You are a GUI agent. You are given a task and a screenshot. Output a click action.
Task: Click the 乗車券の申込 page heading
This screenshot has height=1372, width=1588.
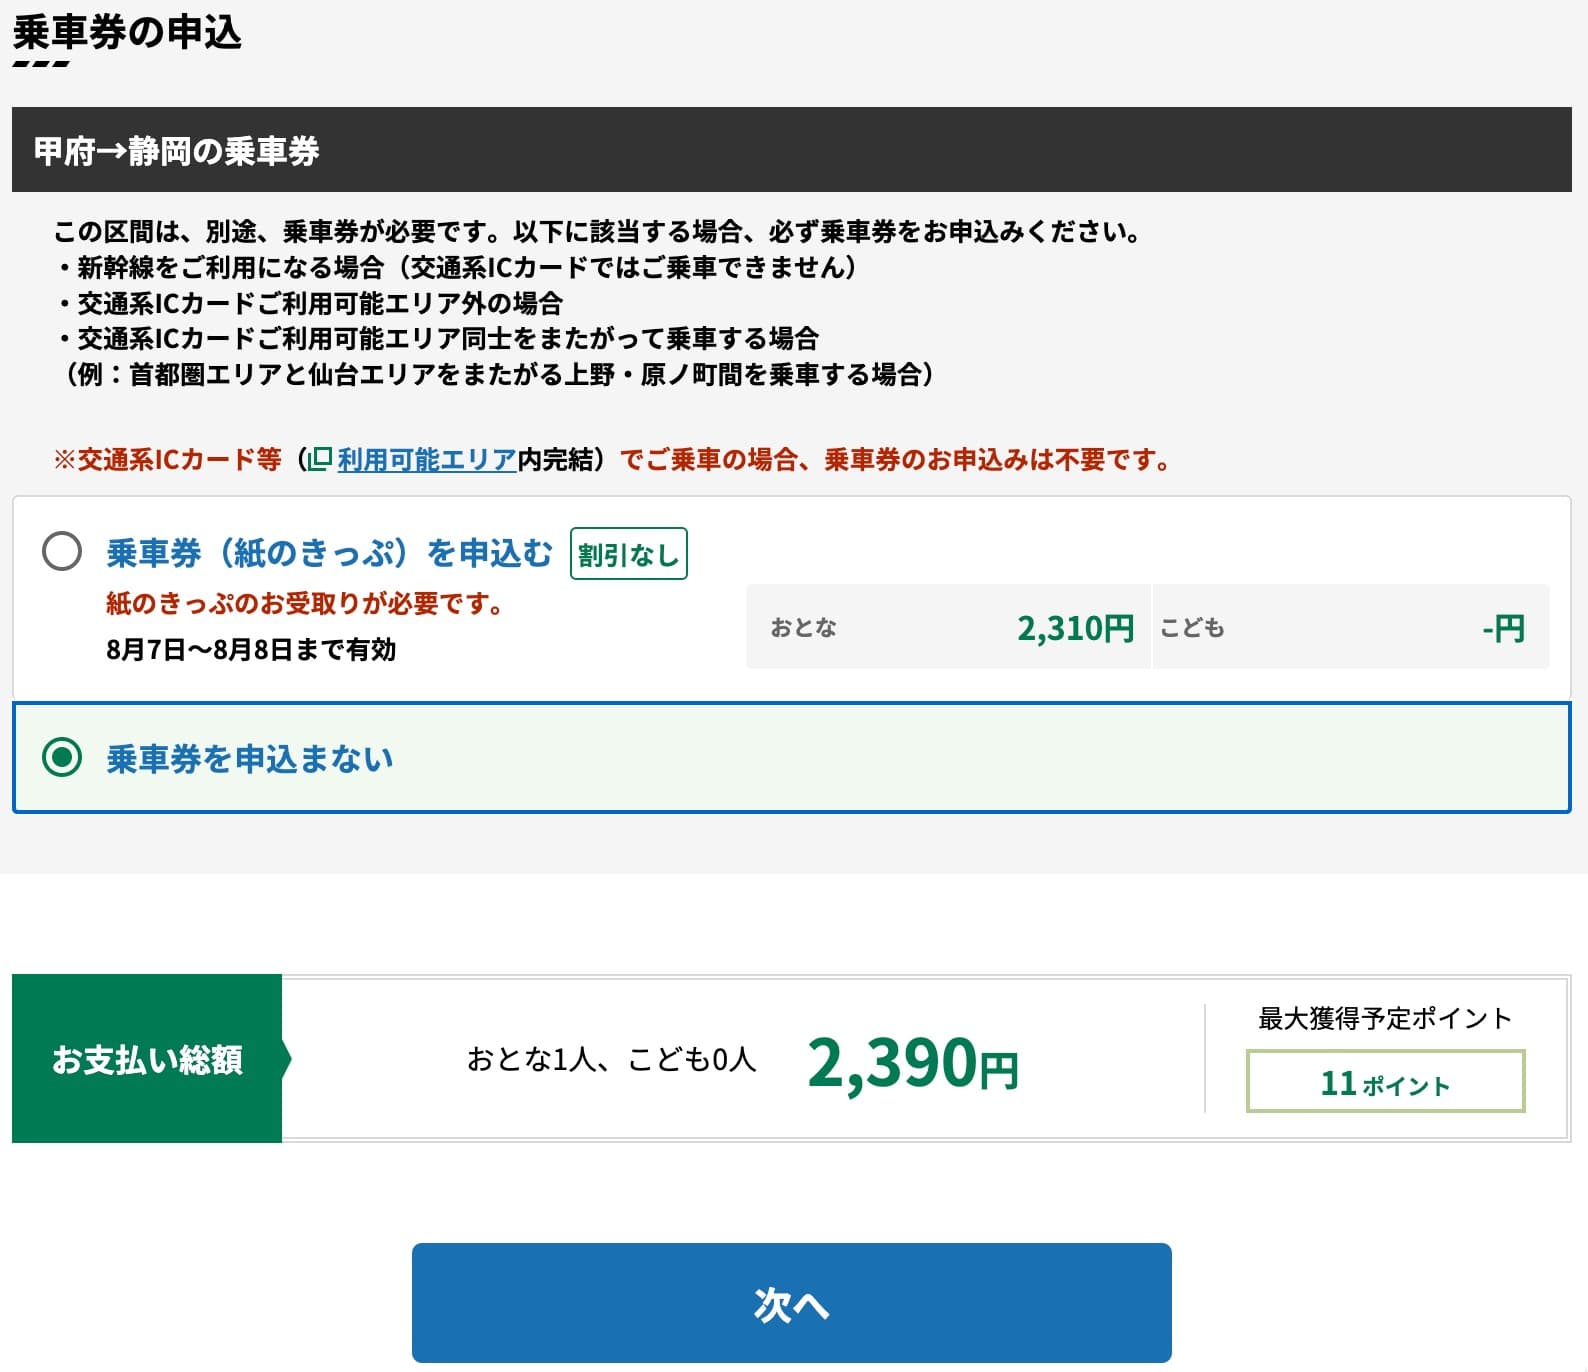pyautogui.click(x=127, y=32)
